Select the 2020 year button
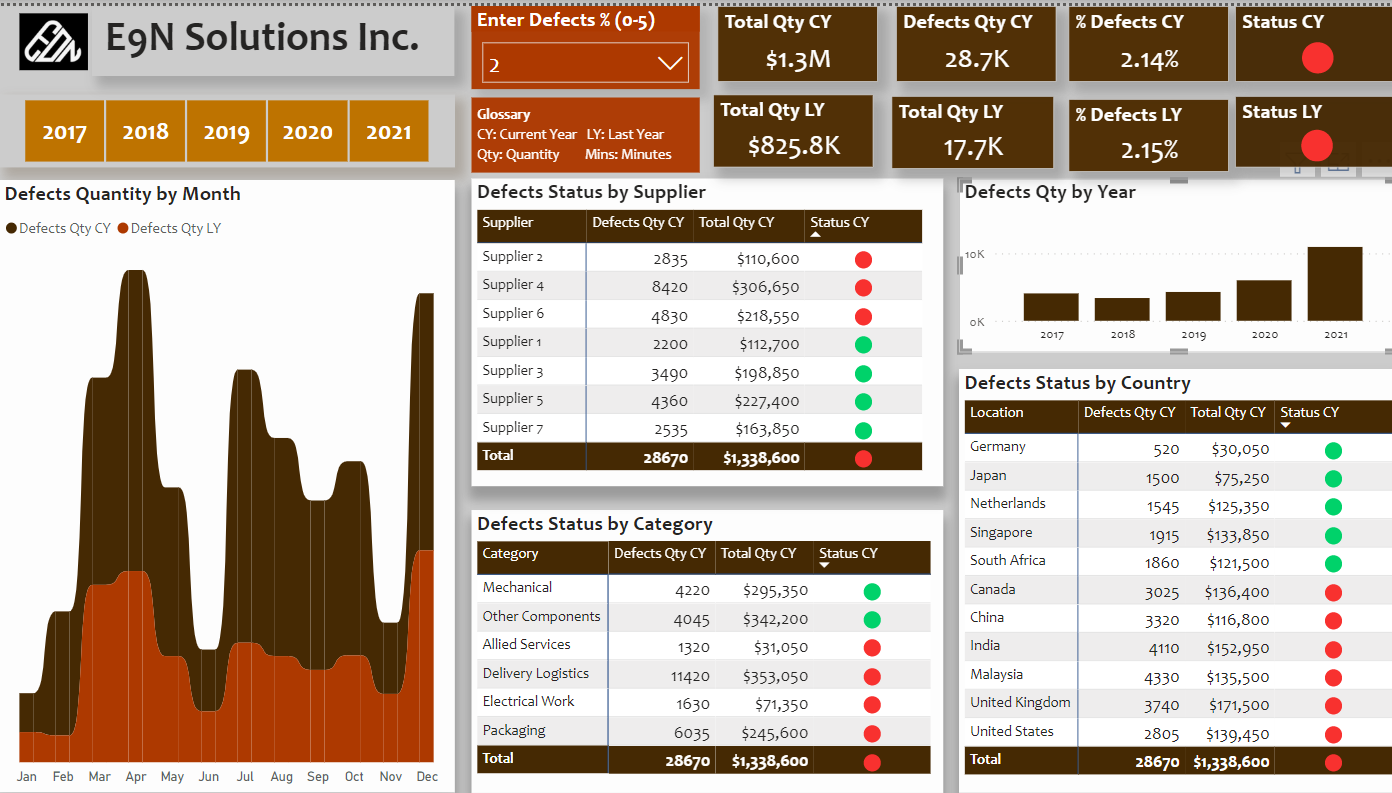 pos(307,131)
